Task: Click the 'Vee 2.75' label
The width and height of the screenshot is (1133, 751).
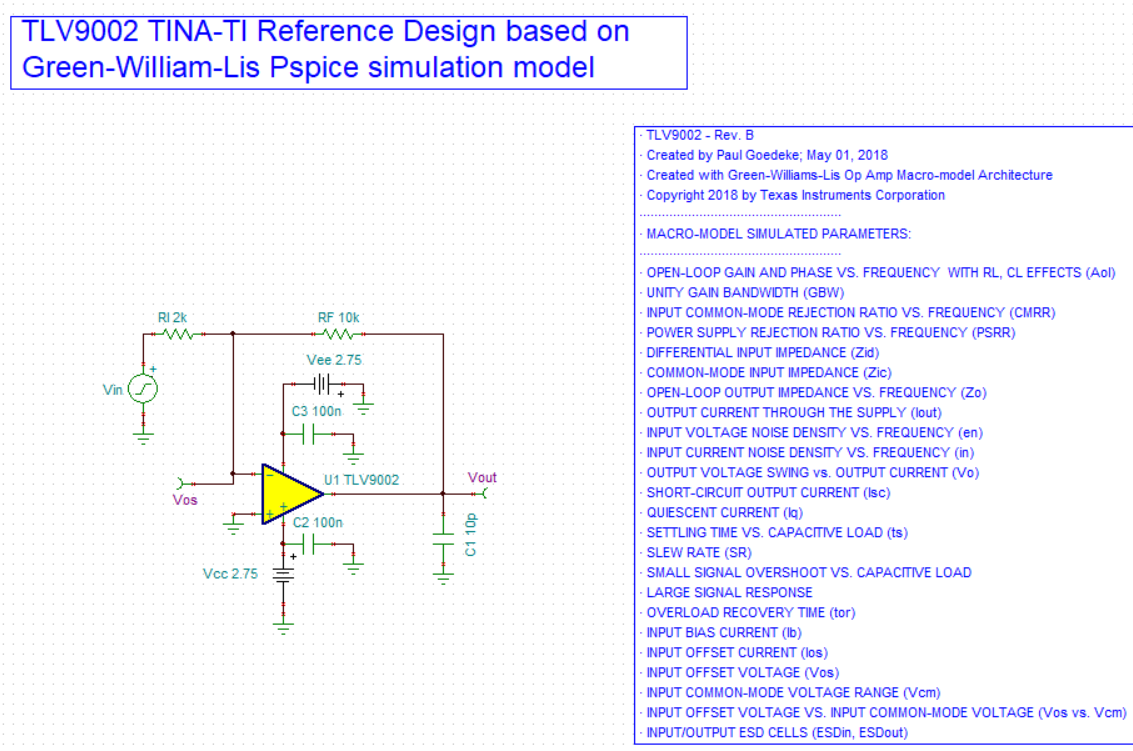Action: coord(334,360)
